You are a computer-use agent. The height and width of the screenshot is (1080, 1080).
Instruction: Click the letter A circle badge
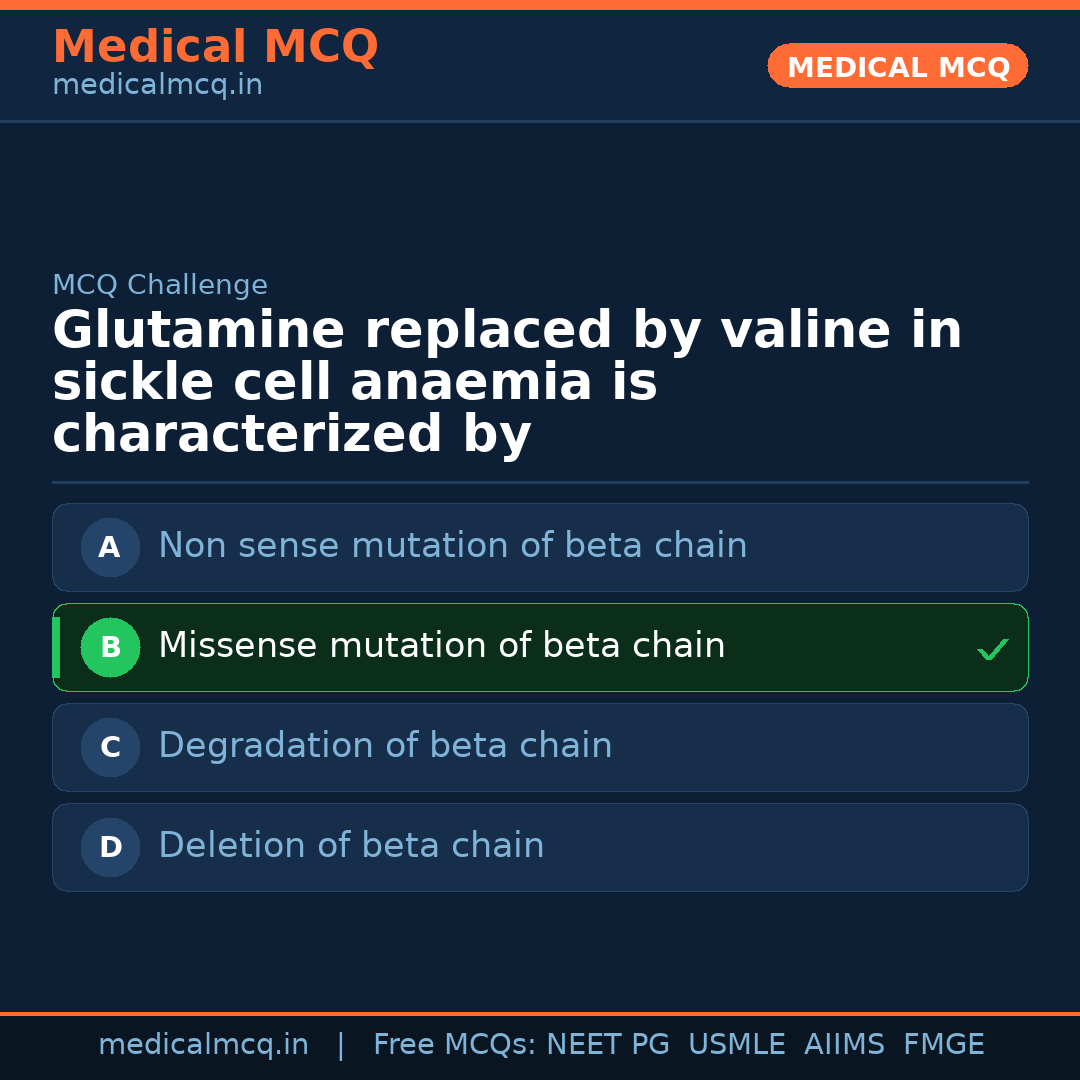point(110,547)
